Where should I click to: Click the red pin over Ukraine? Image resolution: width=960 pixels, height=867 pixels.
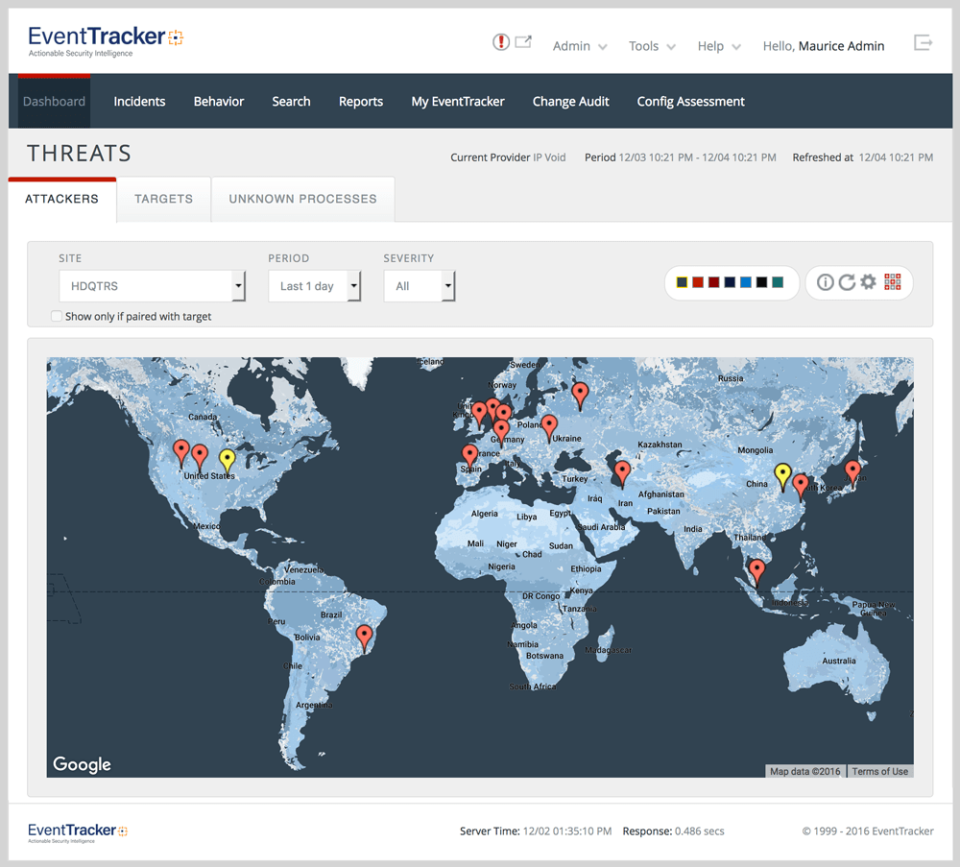(x=549, y=428)
